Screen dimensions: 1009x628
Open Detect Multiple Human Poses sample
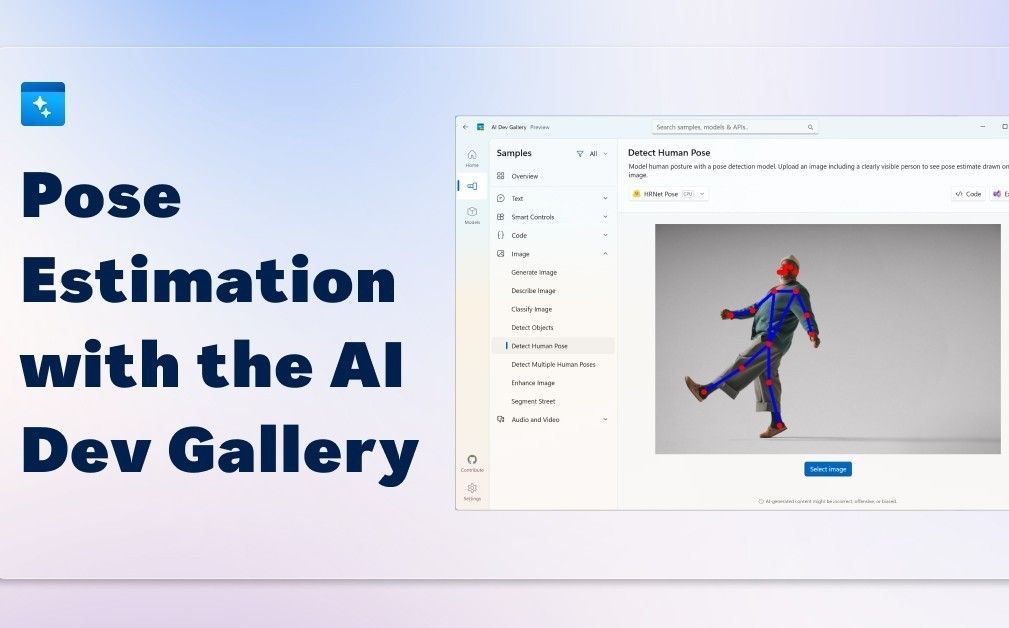pyautogui.click(x=553, y=364)
